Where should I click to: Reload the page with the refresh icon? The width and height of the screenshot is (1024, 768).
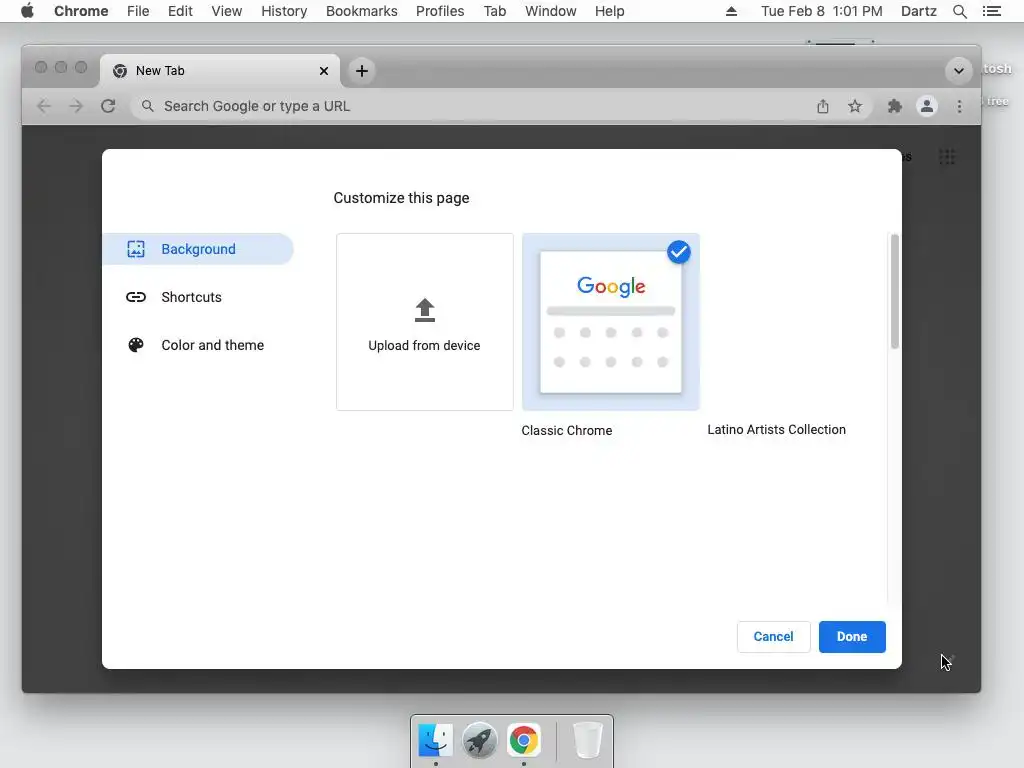108,106
